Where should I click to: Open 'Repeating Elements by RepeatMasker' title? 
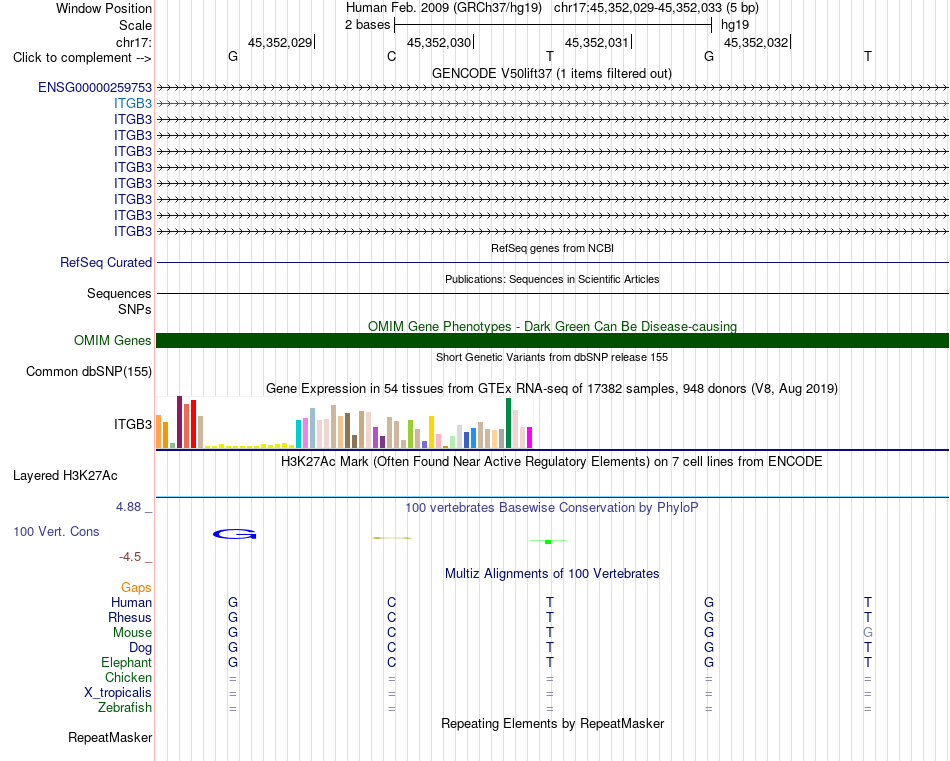click(552, 723)
